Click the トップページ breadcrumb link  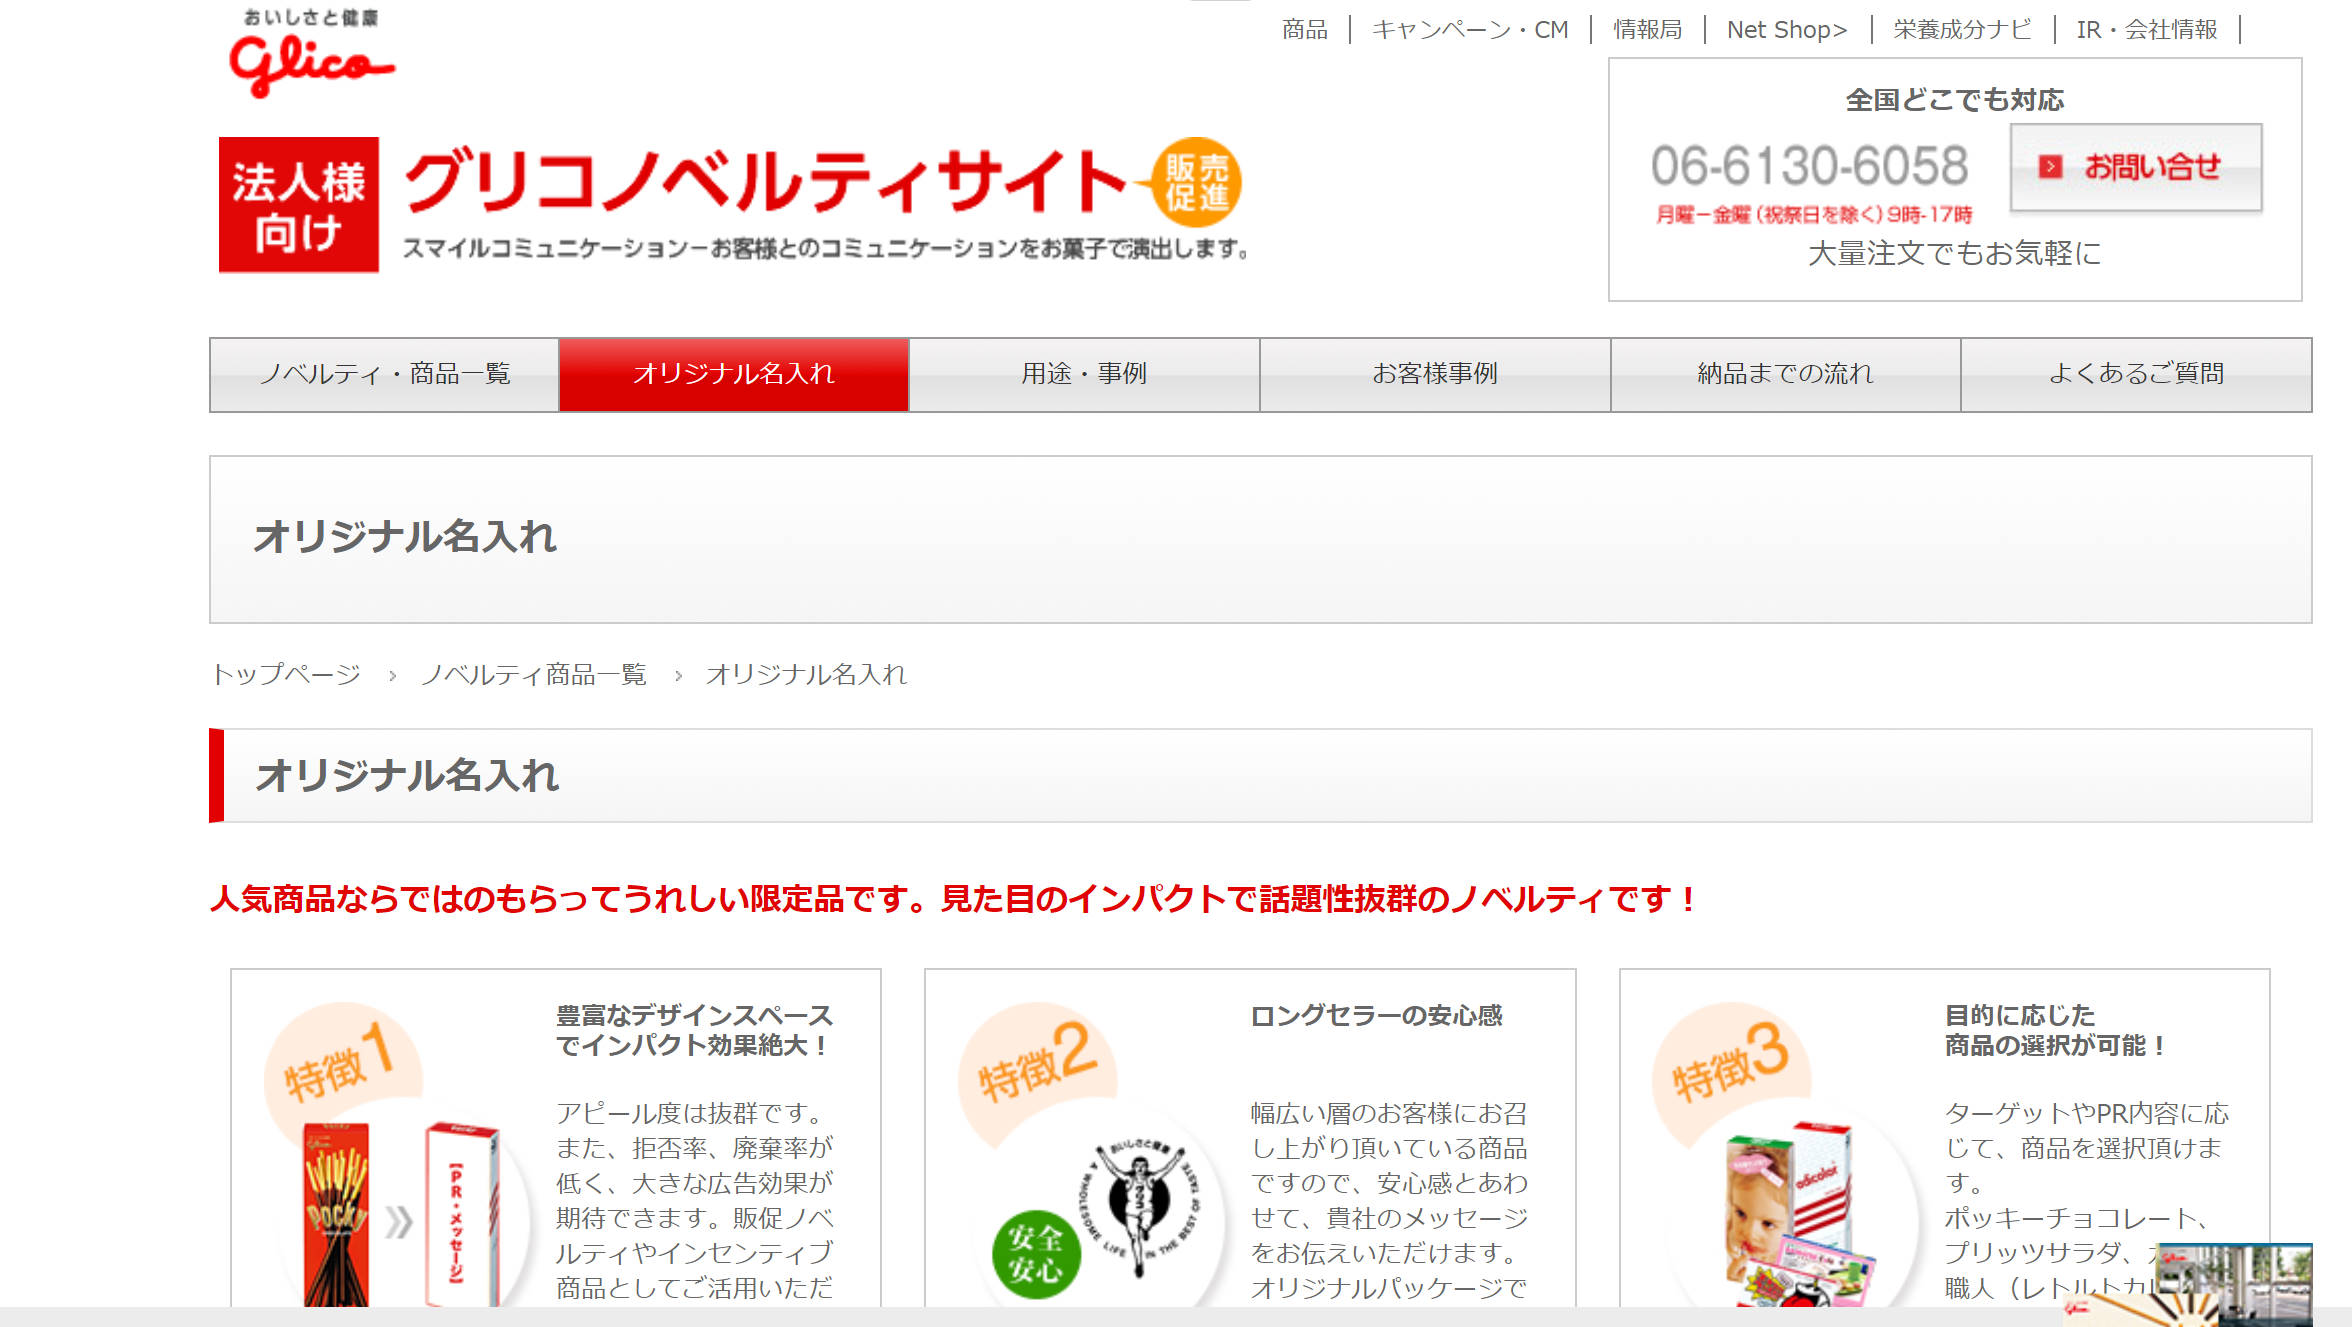(286, 675)
